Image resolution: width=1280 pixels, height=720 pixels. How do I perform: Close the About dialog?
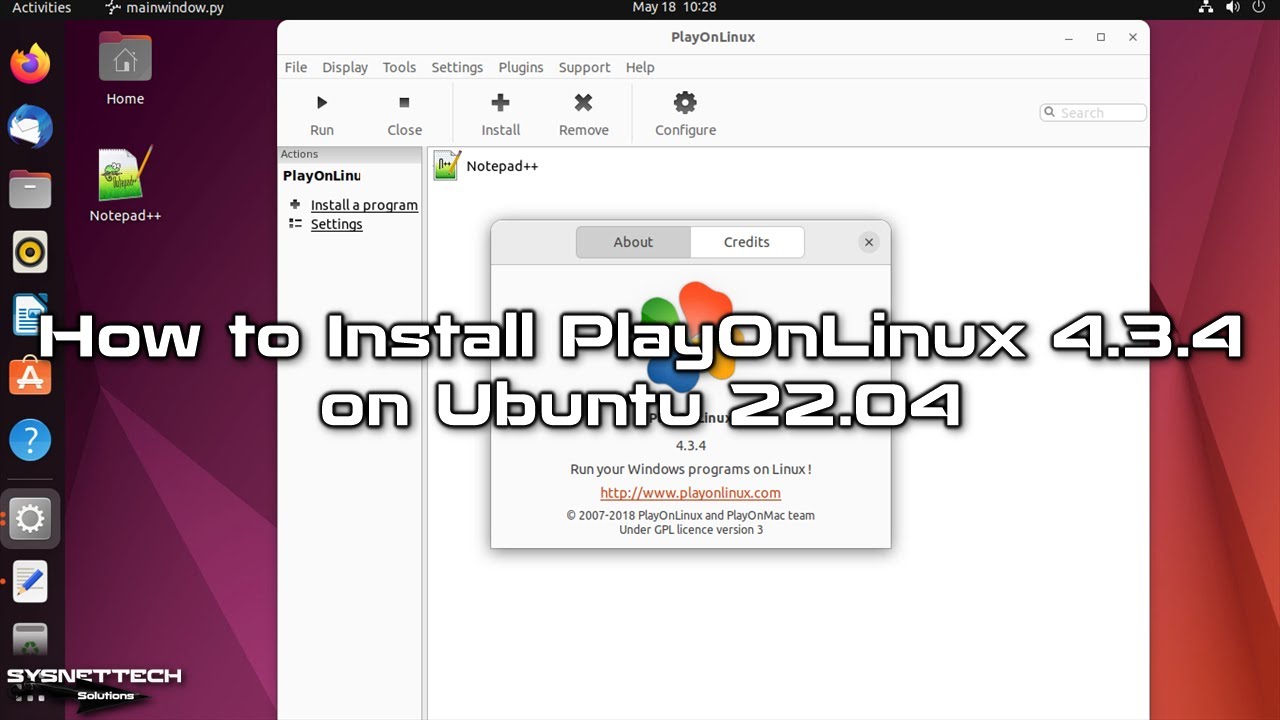click(869, 242)
